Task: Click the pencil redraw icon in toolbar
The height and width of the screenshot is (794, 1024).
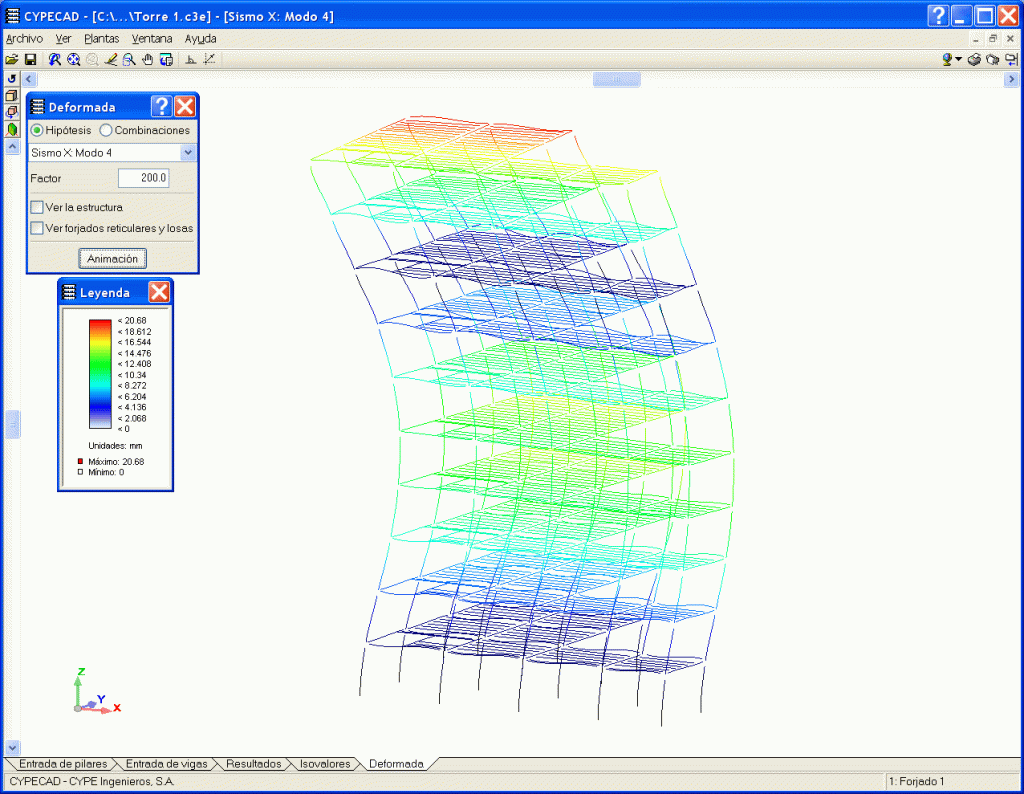Action: (x=111, y=60)
